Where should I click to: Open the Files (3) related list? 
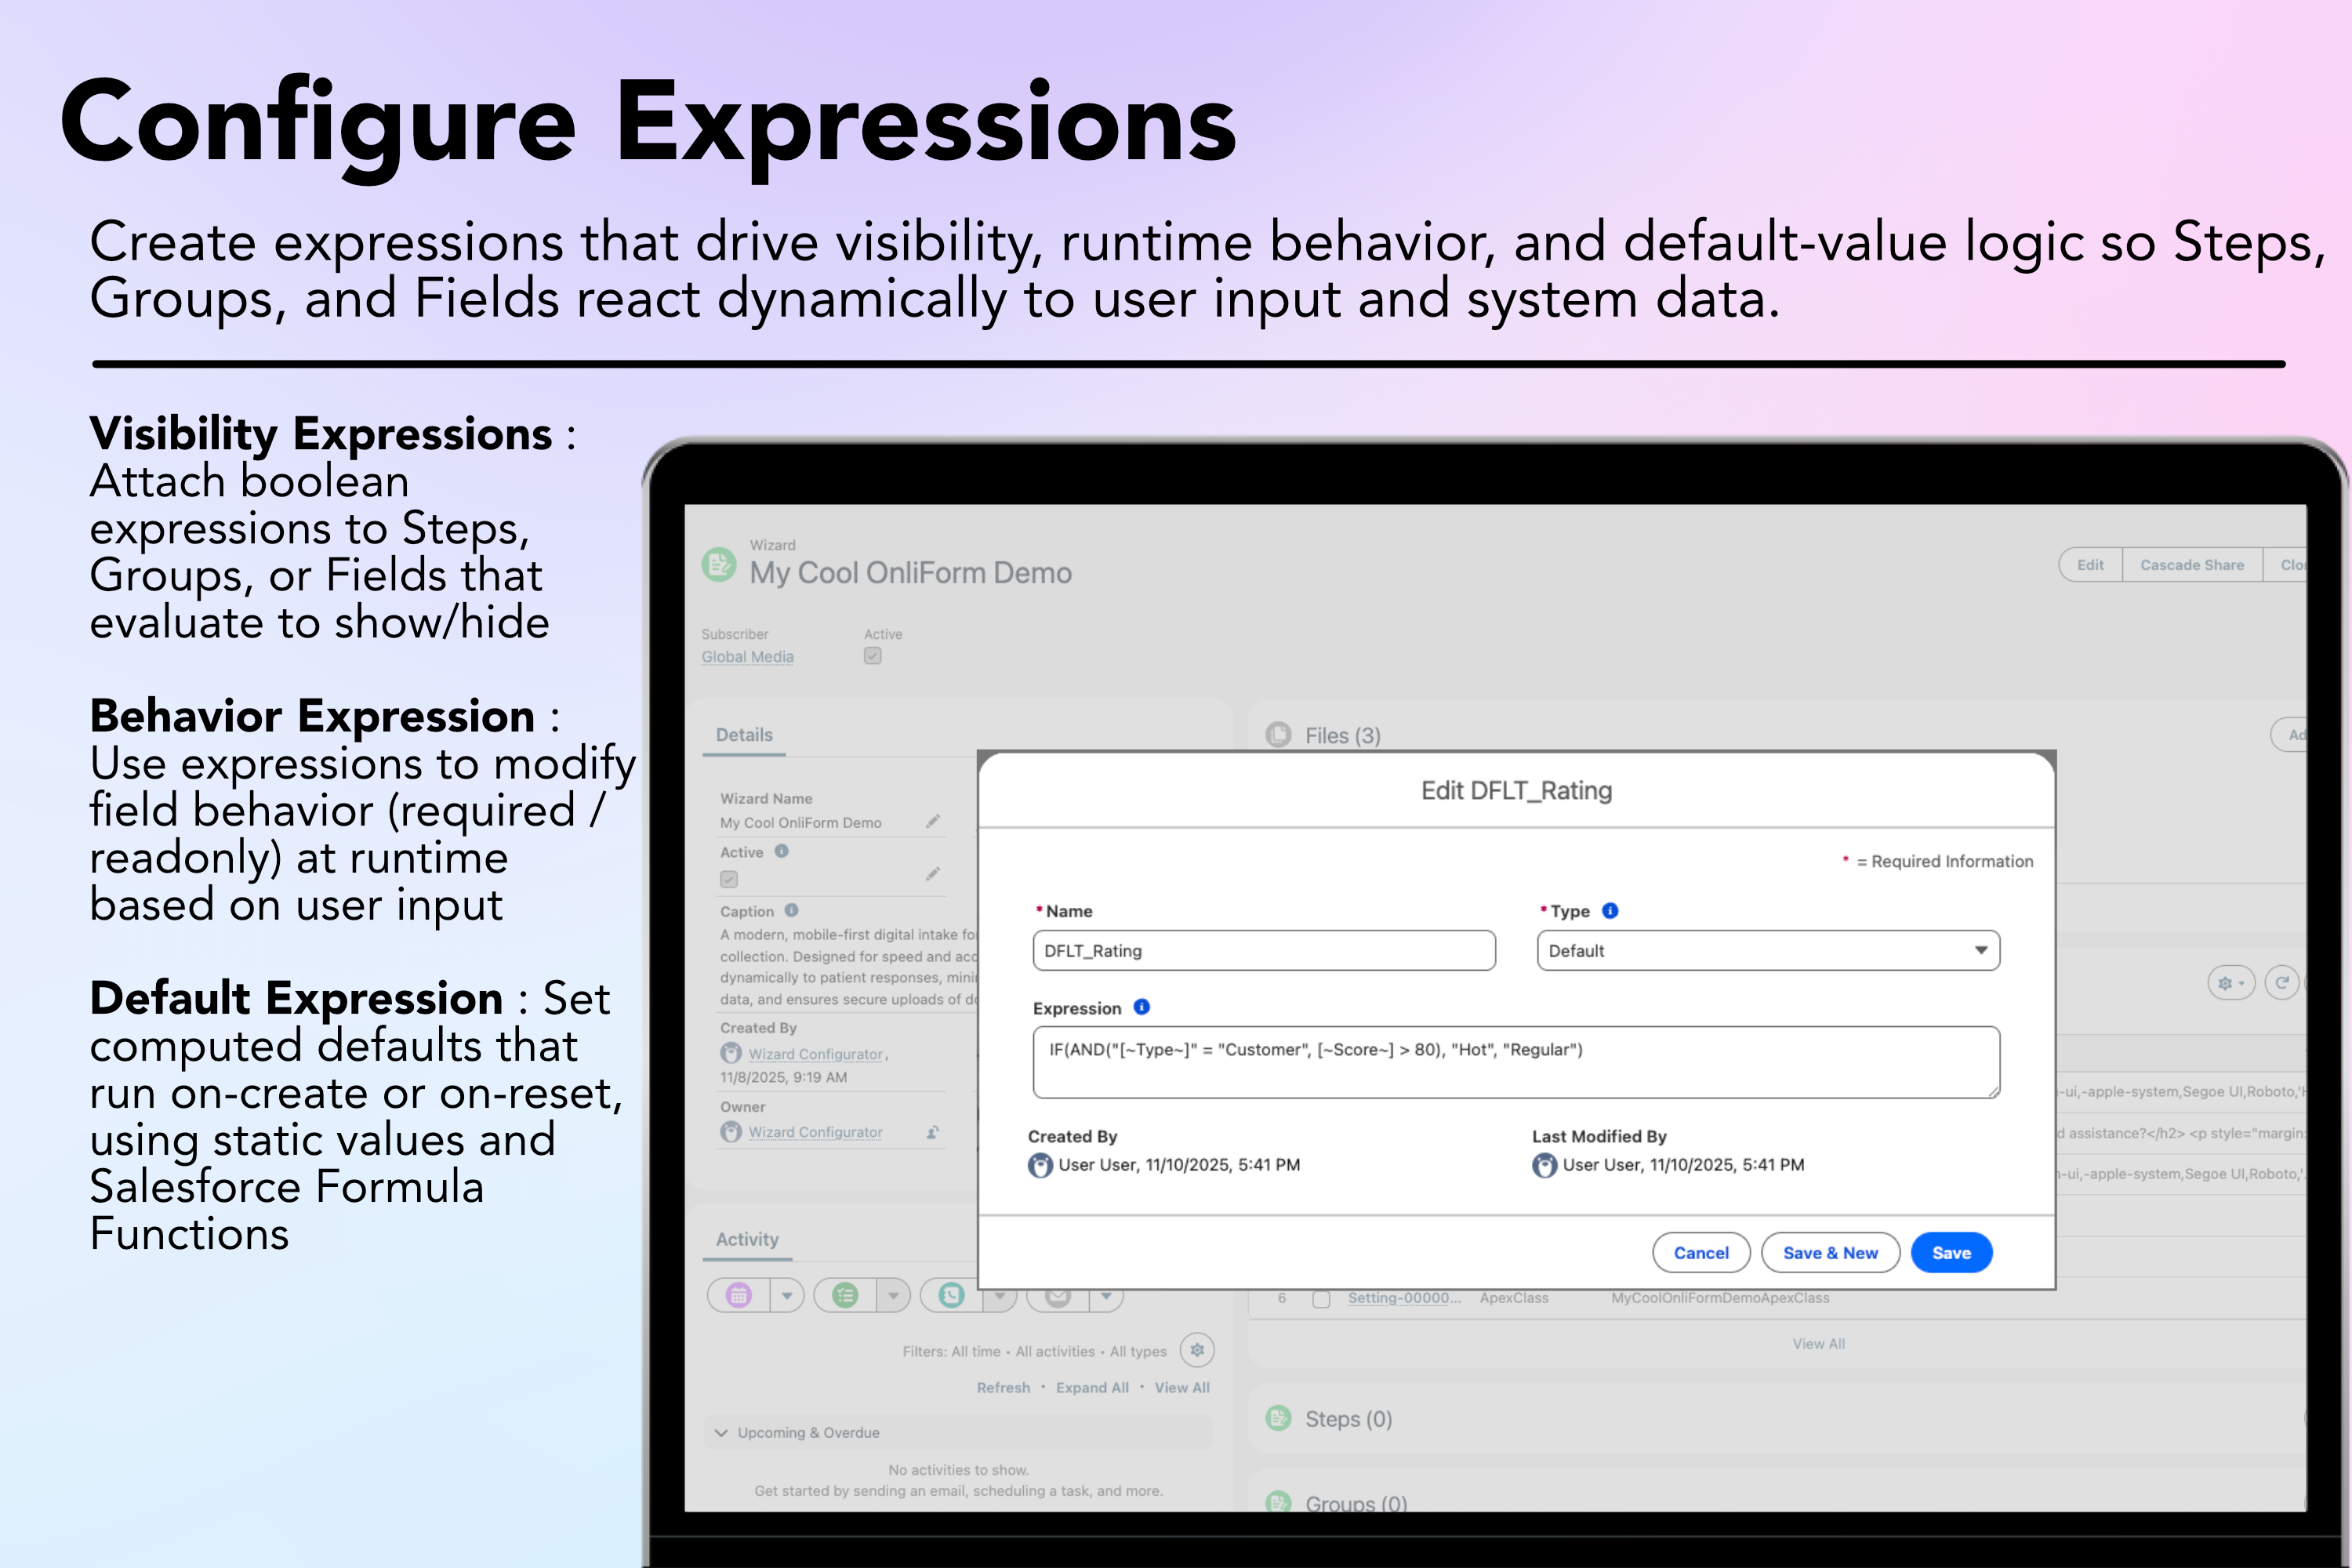(1342, 735)
